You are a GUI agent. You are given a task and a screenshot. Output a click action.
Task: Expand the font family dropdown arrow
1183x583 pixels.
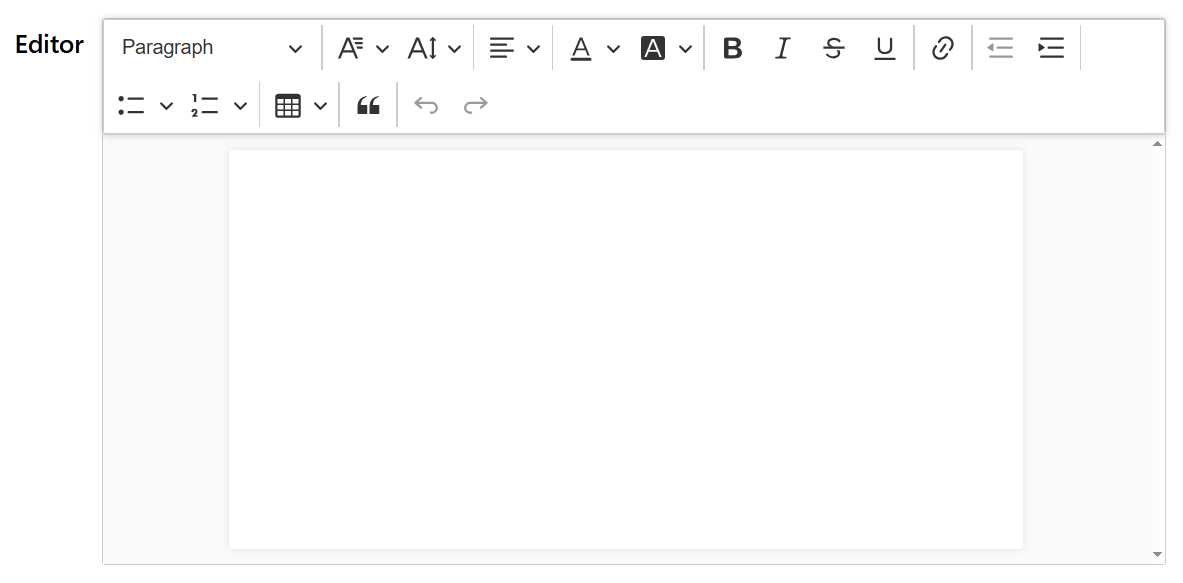tap(382, 49)
